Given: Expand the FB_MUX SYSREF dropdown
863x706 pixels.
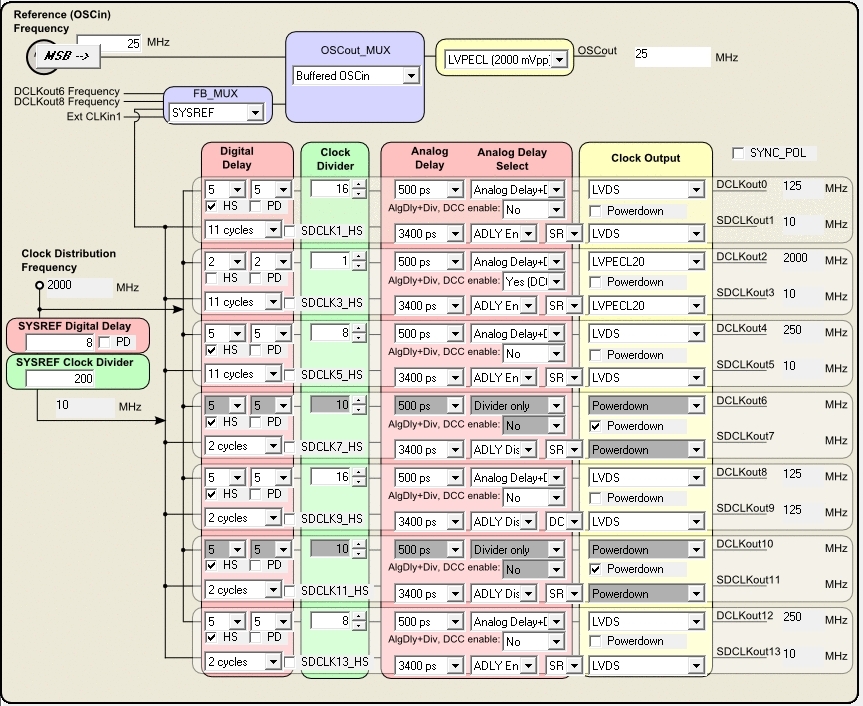Looking at the screenshot, I should coord(254,113).
